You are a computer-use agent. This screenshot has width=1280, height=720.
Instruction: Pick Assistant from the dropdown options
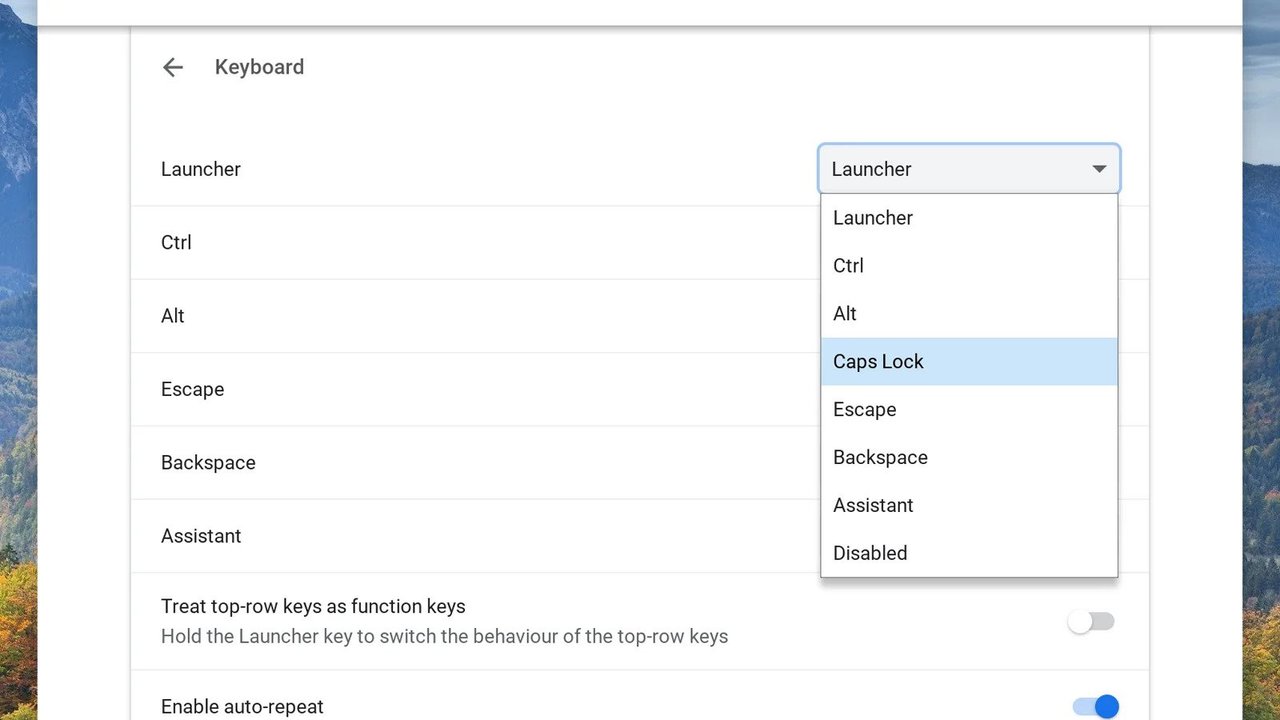coord(969,506)
